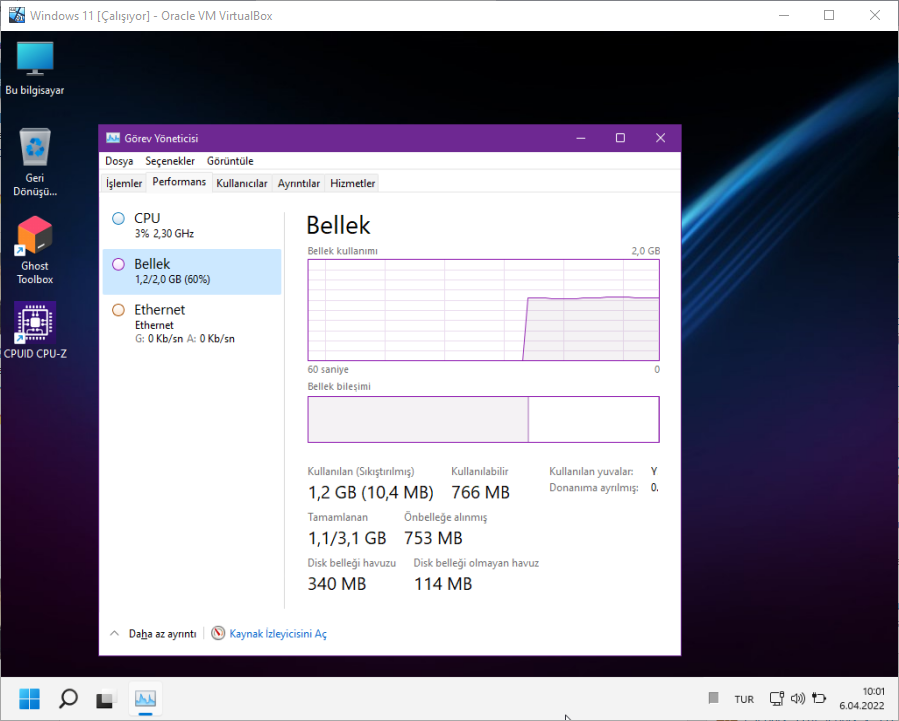Click the volume speaker tray icon

tap(798, 699)
